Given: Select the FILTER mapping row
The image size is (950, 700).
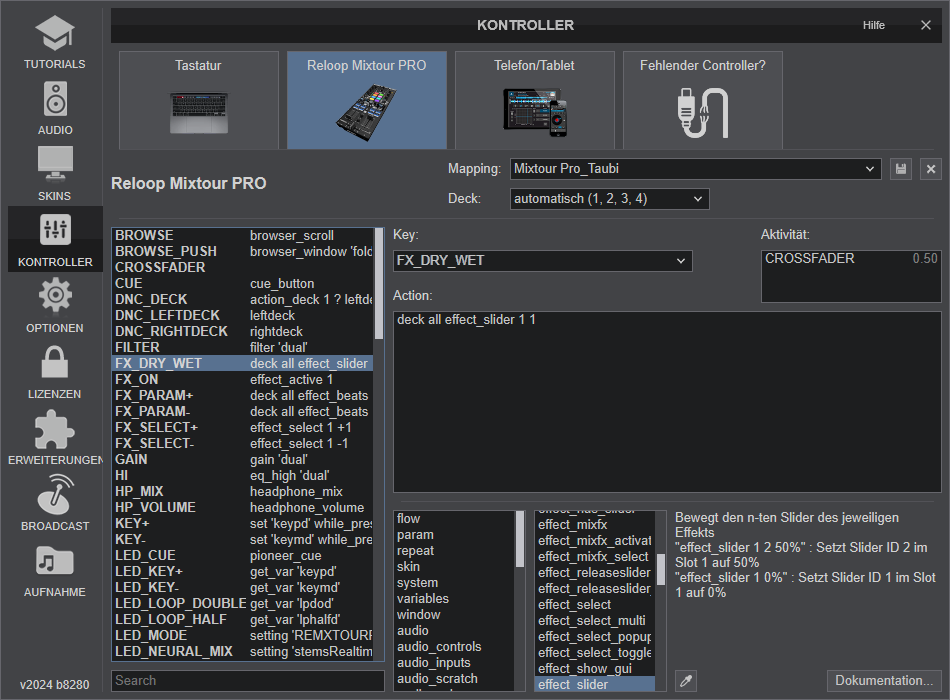Looking at the screenshot, I should [242, 347].
